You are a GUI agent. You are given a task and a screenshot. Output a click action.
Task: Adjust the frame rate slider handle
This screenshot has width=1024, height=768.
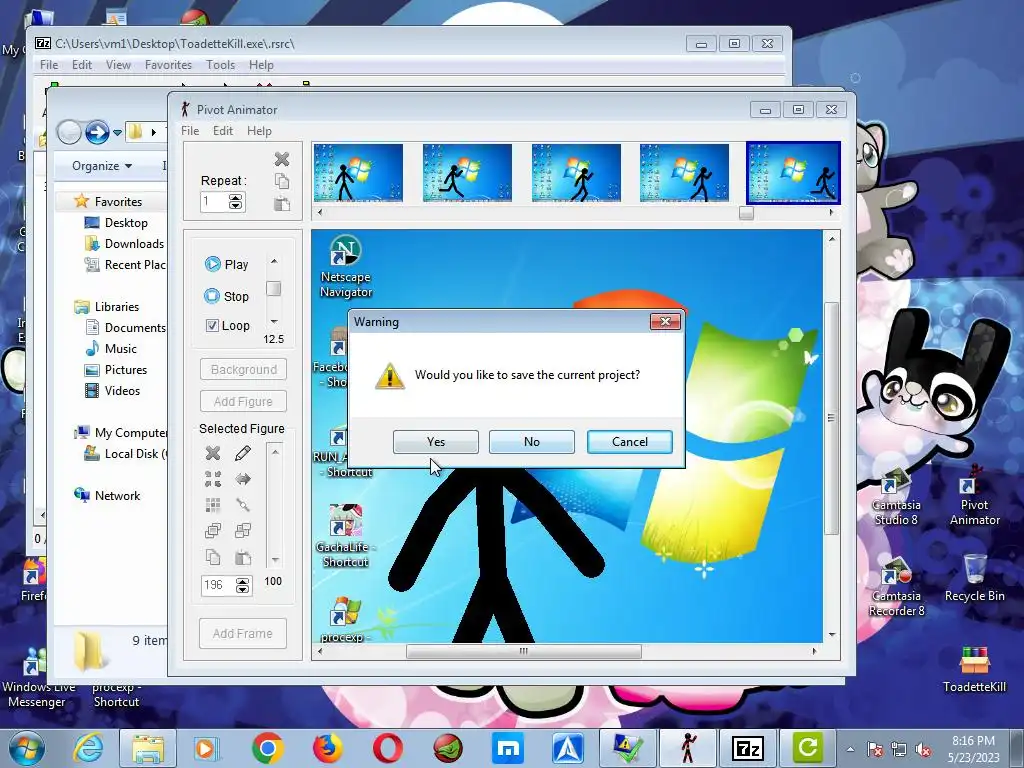pyautogui.click(x=274, y=289)
